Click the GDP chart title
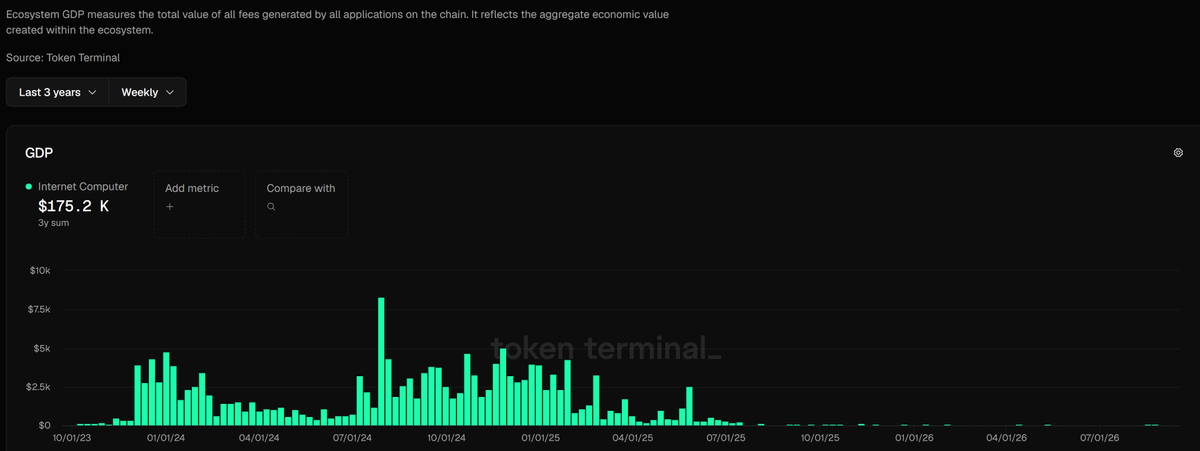The height and width of the screenshot is (451, 1200). 39,153
